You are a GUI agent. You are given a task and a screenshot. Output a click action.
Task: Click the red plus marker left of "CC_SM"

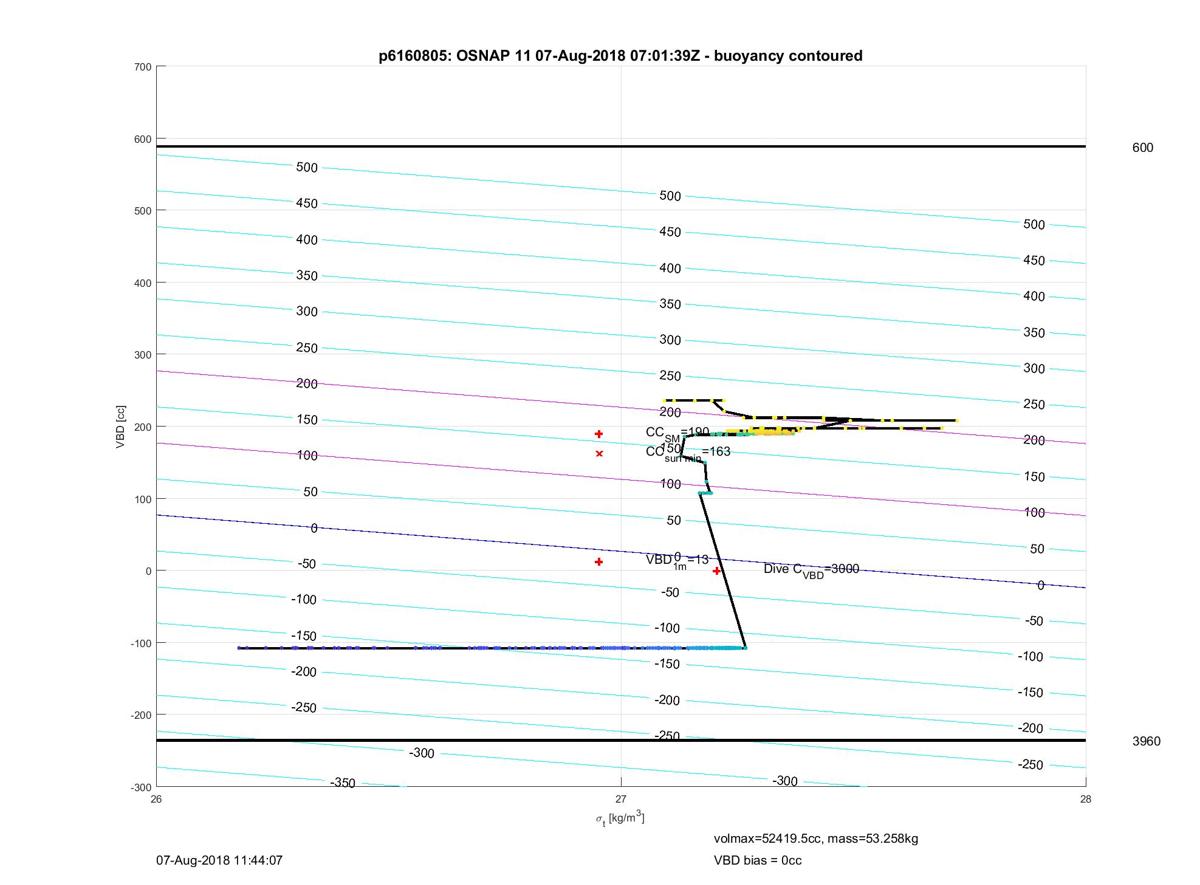click(599, 434)
